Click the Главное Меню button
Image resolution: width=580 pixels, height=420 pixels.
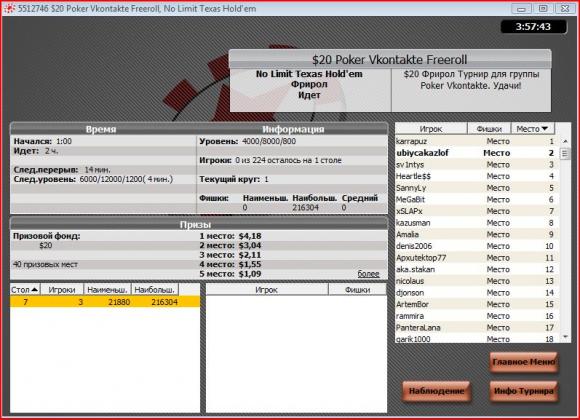pyautogui.click(x=524, y=362)
